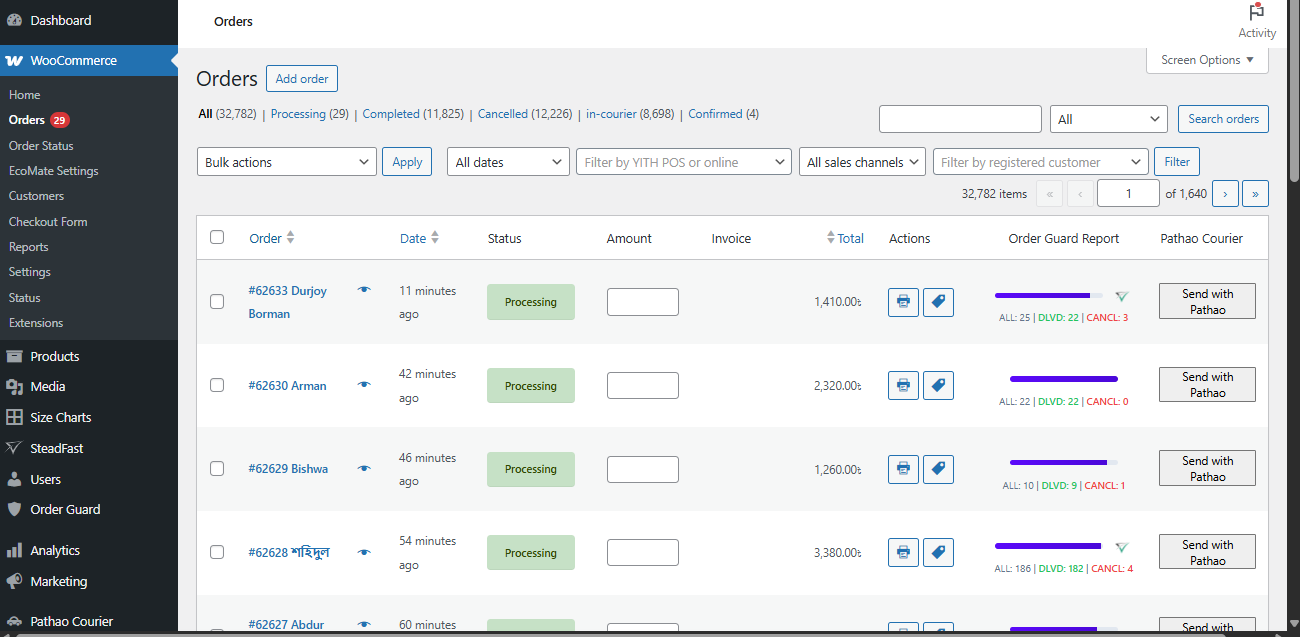
Task: Send order #62633 with Pathao
Action: (1206, 301)
